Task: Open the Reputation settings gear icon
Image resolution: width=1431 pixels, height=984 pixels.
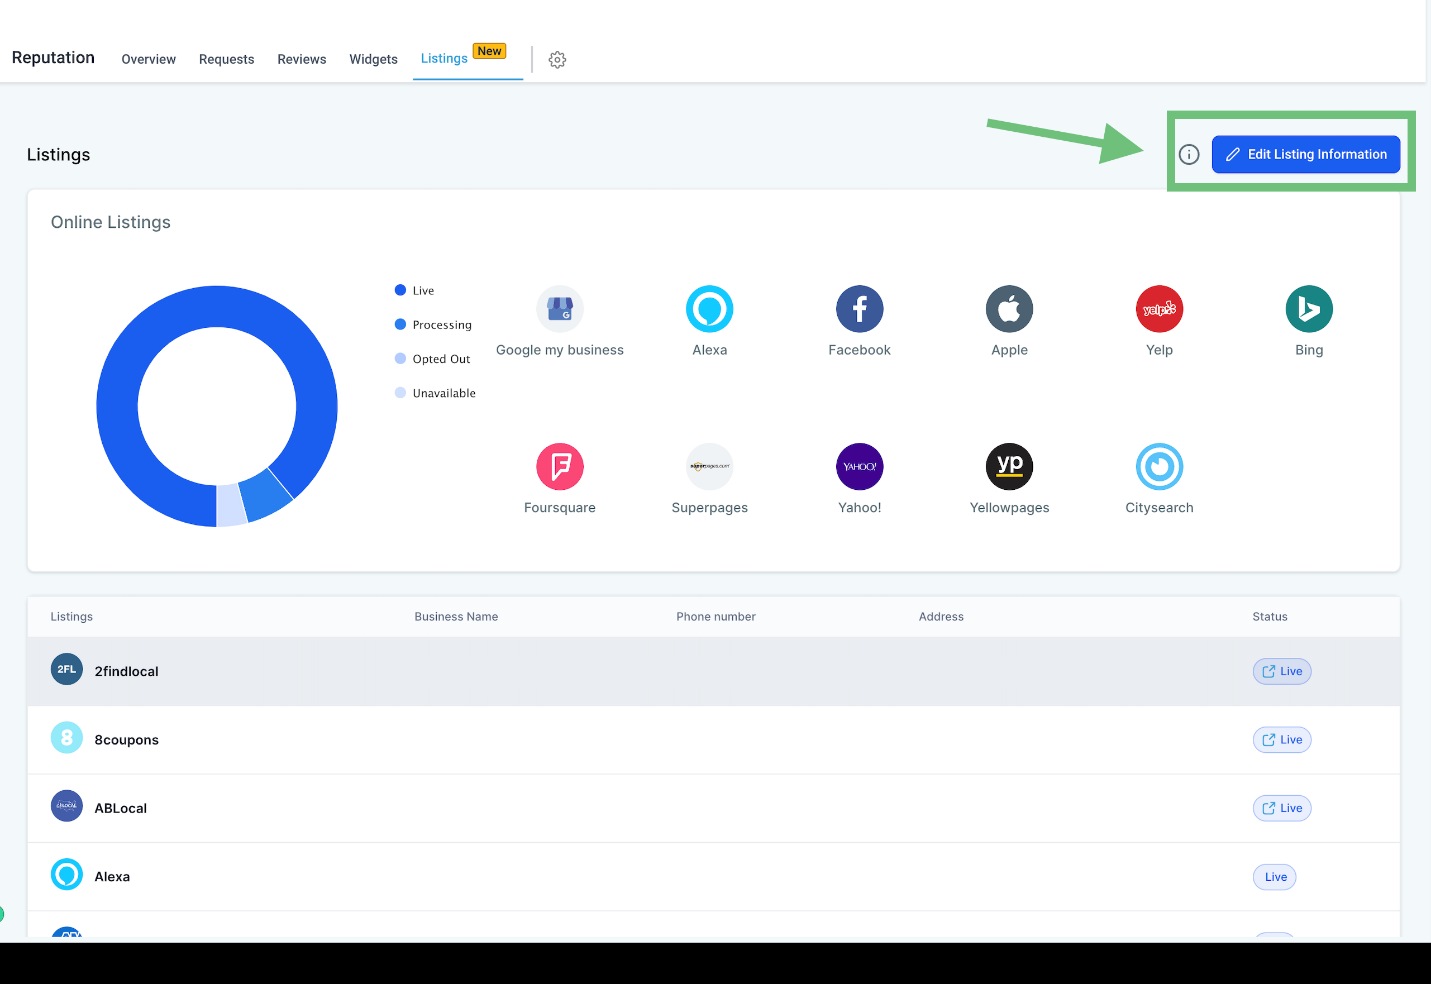Action: (x=558, y=60)
